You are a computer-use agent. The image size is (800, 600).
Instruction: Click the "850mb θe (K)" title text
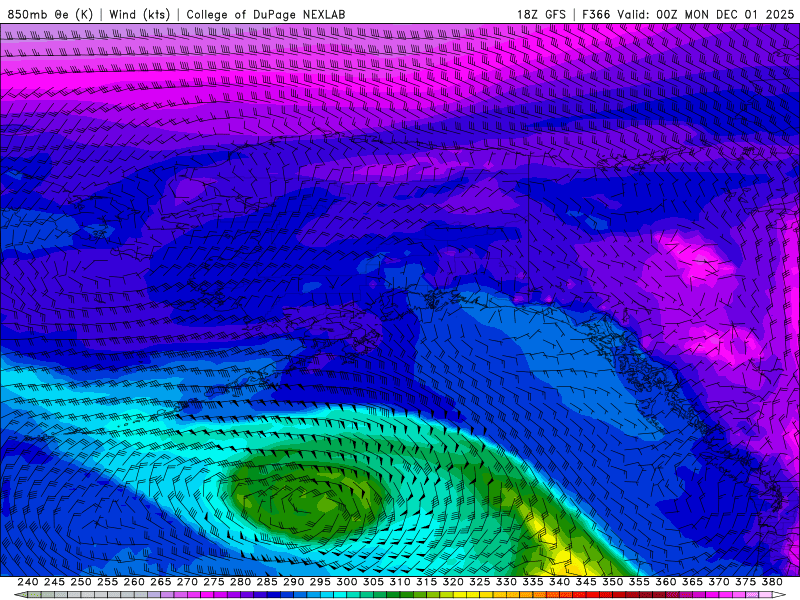50,14
